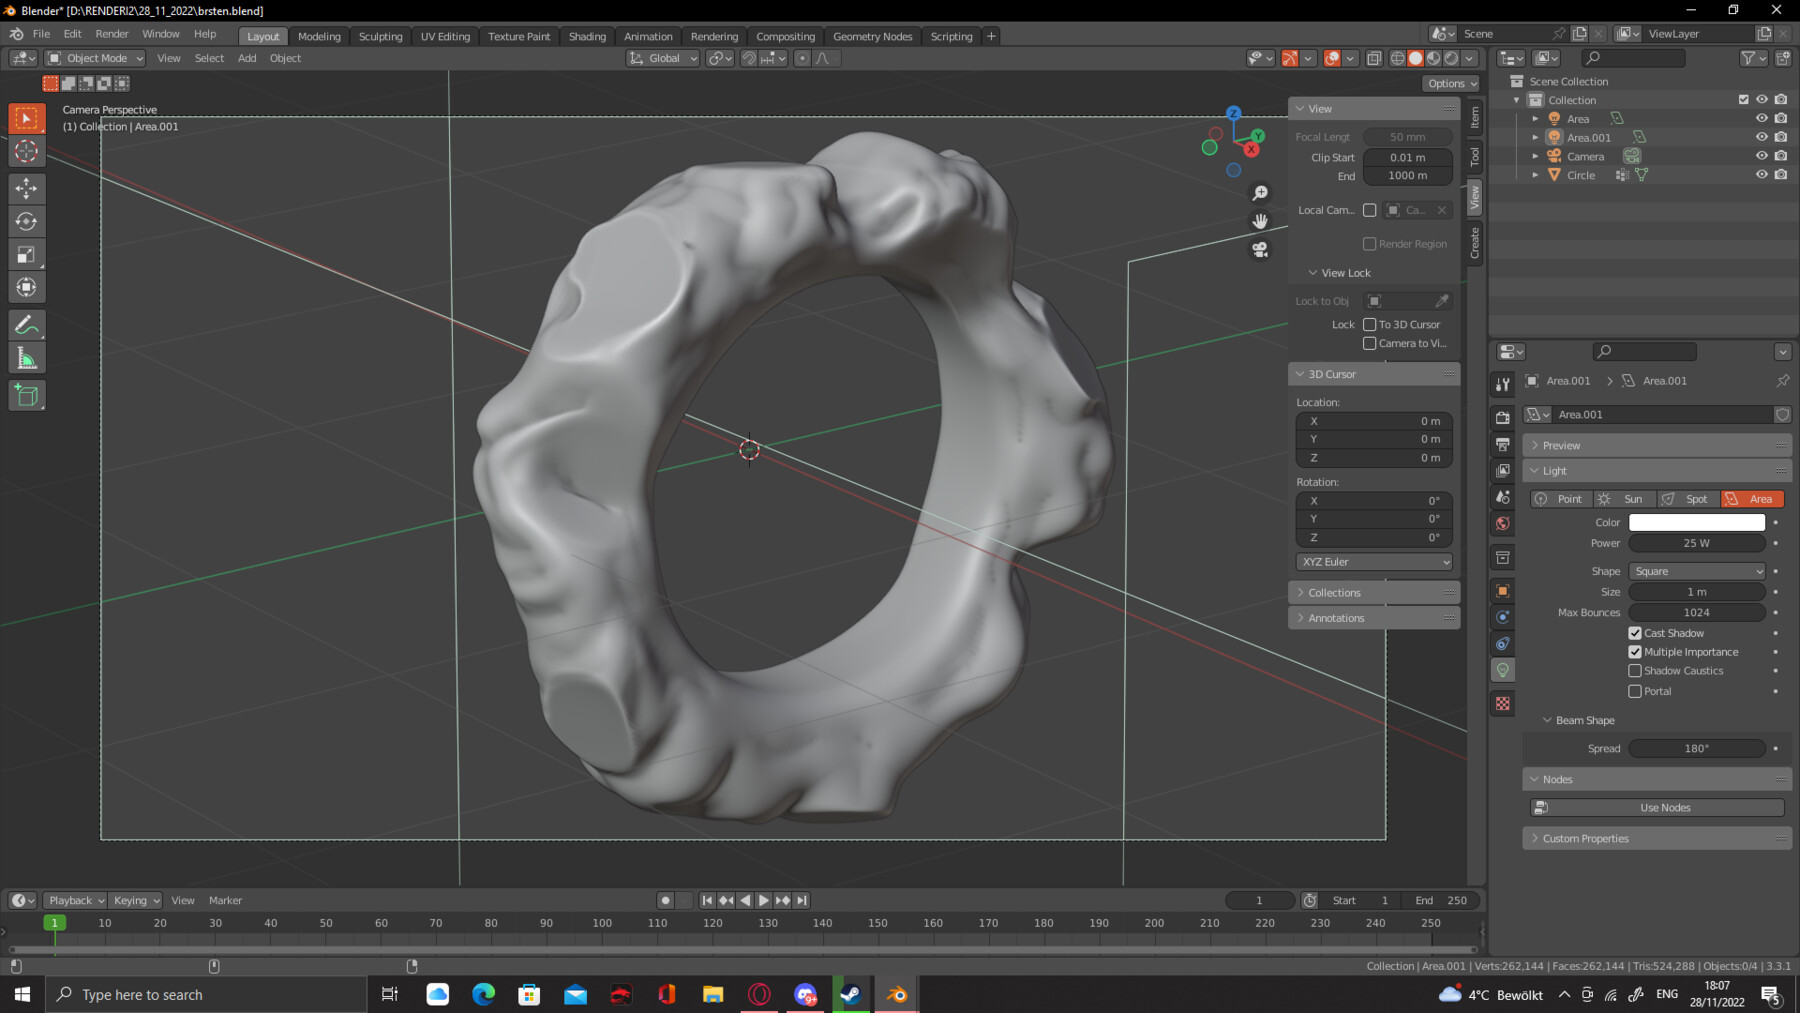Enable Shadow Caustics for the light
Image resolution: width=1800 pixels, height=1013 pixels.
click(1636, 670)
